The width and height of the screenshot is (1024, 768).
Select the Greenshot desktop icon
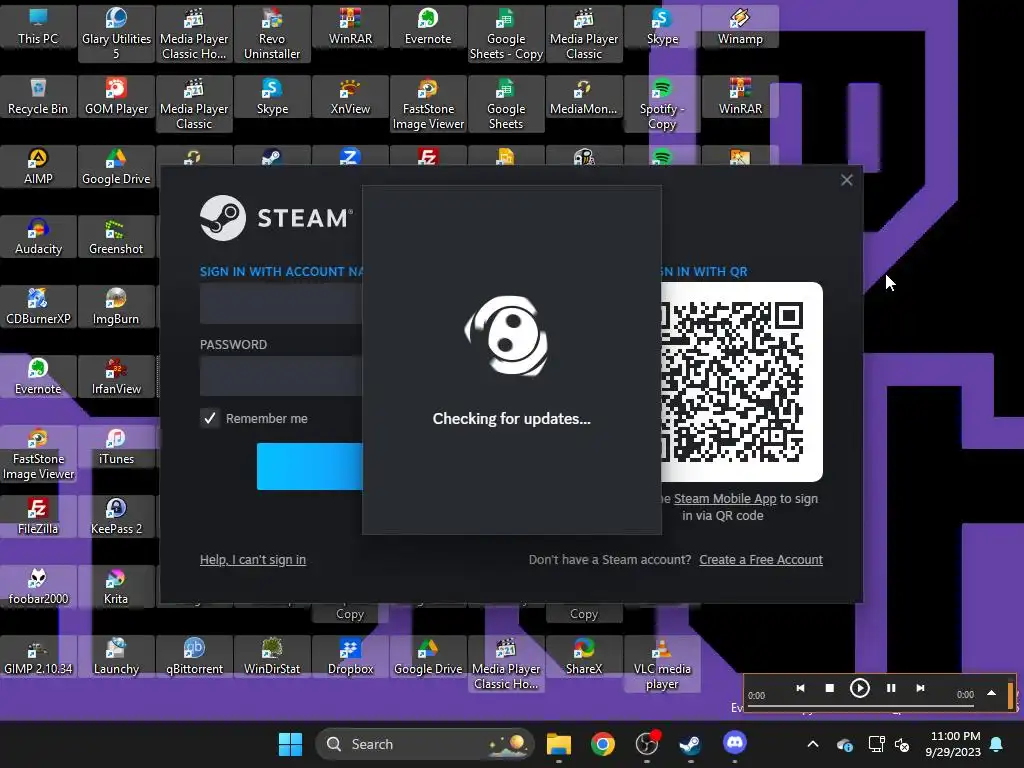point(116,236)
